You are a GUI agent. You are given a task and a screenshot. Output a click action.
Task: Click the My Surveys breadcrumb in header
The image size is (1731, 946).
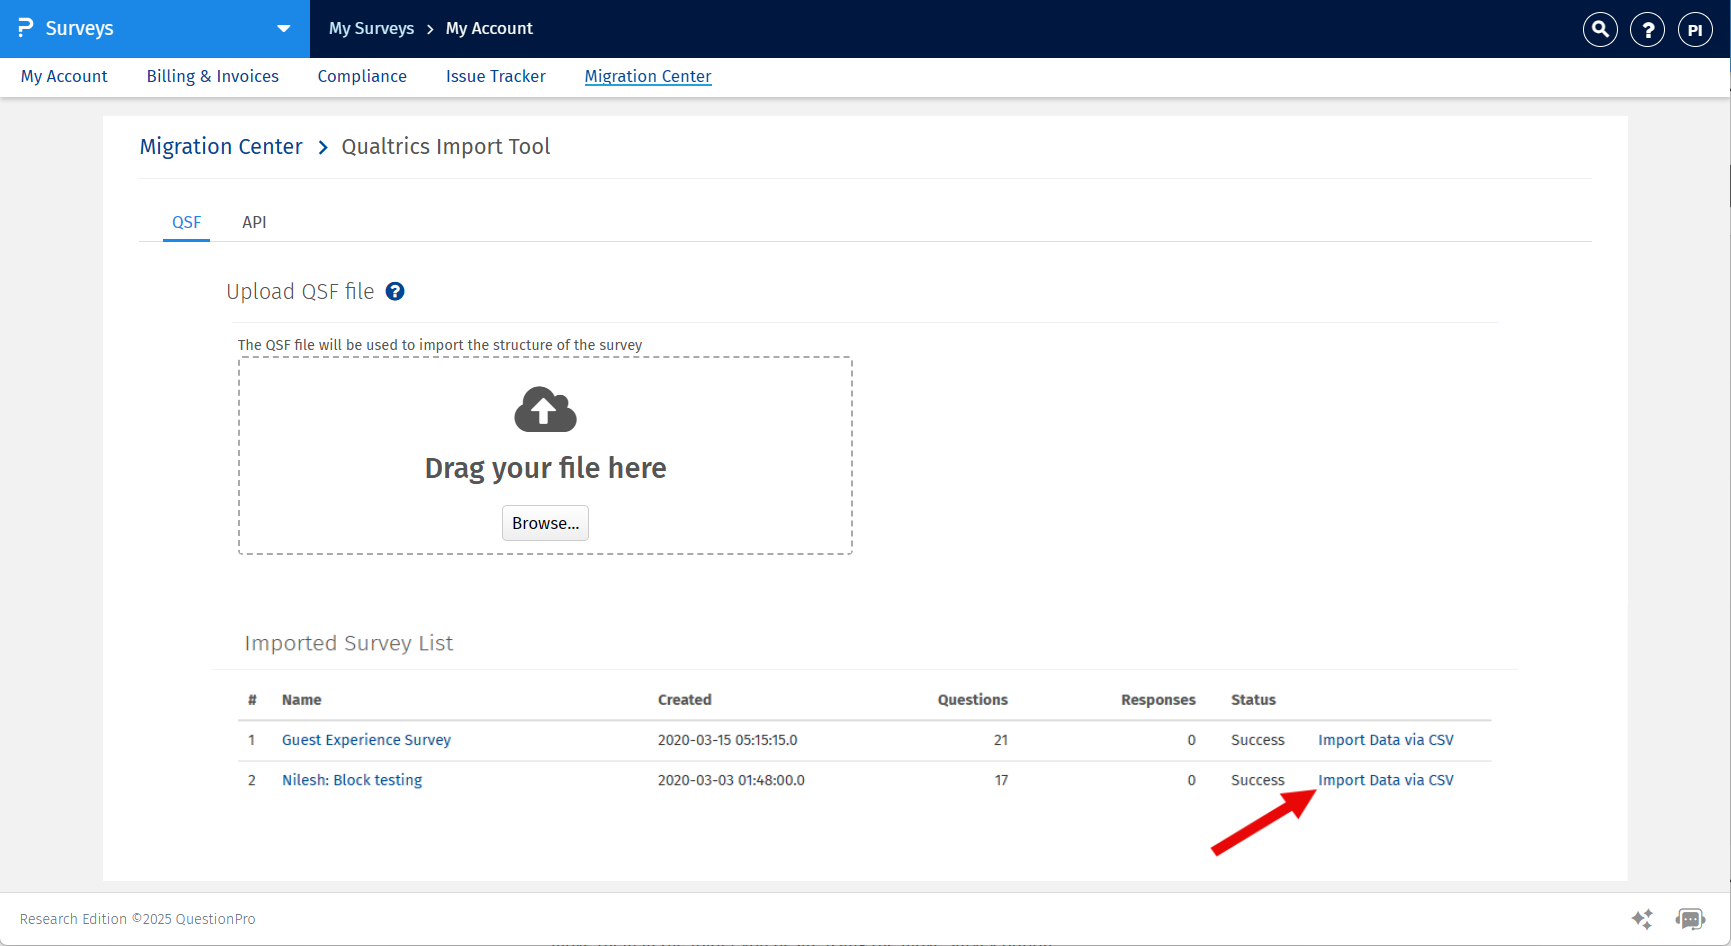coord(371,28)
